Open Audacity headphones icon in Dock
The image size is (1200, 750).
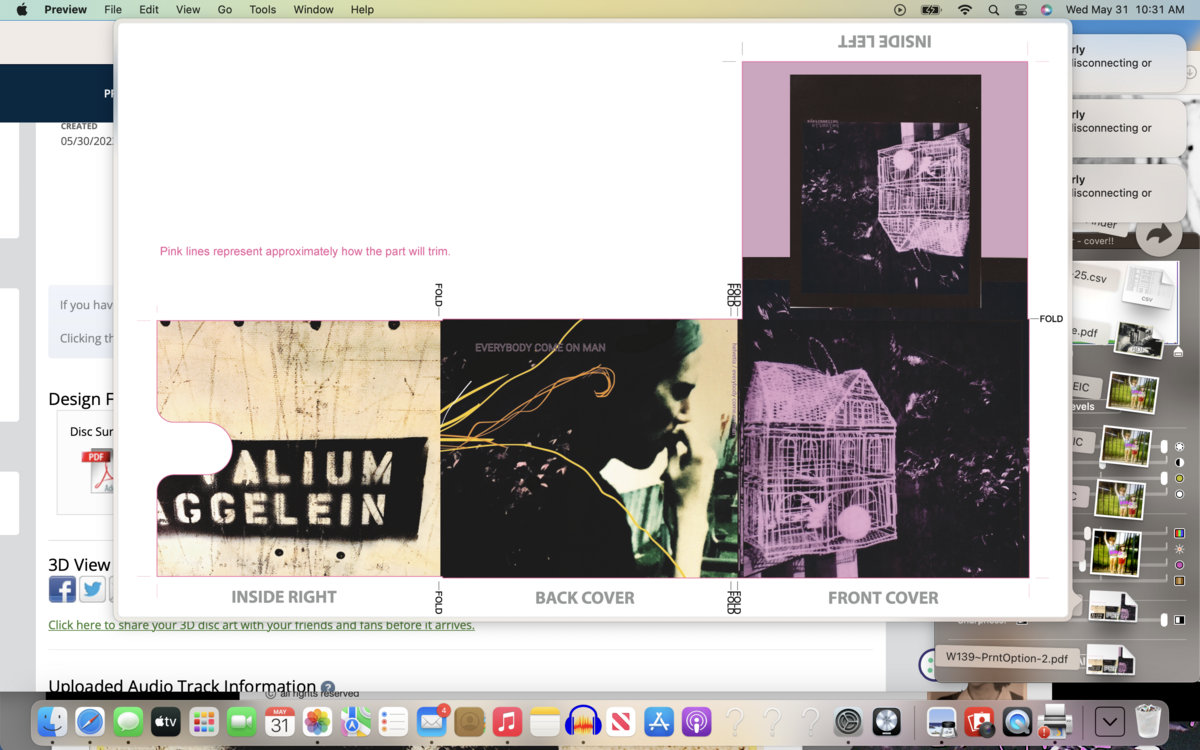tap(582, 721)
